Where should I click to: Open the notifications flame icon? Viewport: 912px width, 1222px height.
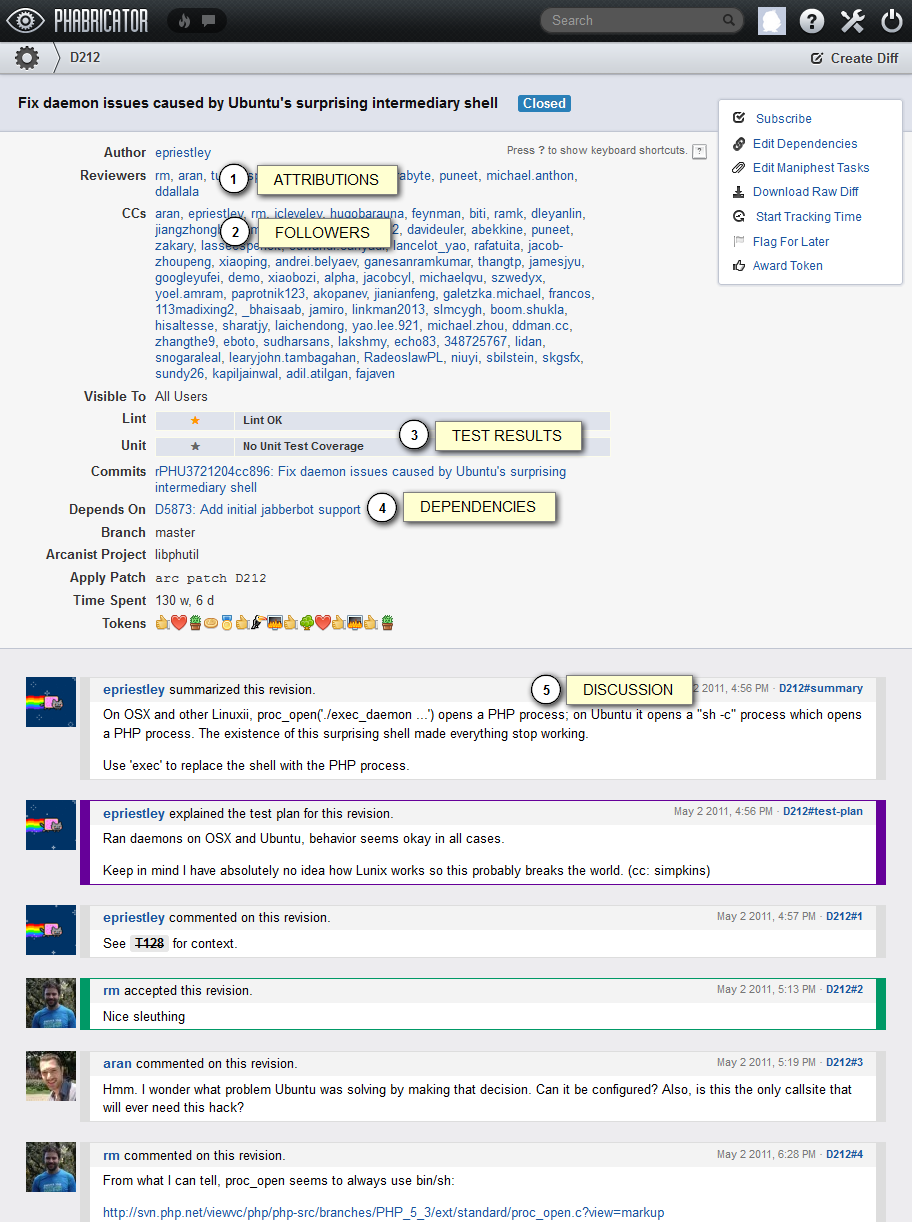click(184, 20)
